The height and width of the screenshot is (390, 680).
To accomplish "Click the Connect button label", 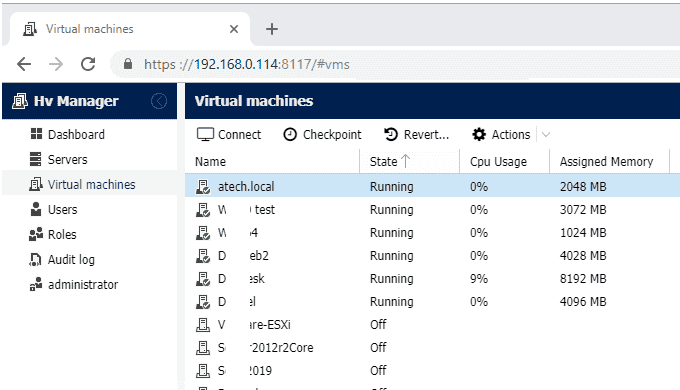I will [239, 134].
